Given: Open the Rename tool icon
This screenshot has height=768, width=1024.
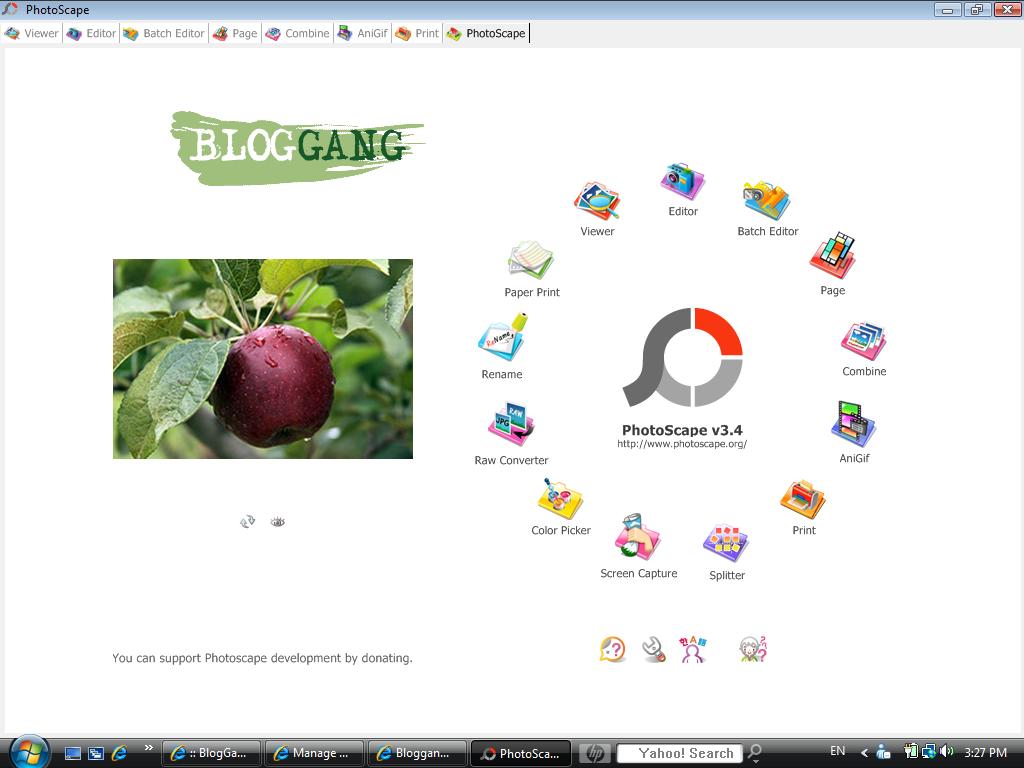Looking at the screenshot, I should click(502, 338).
